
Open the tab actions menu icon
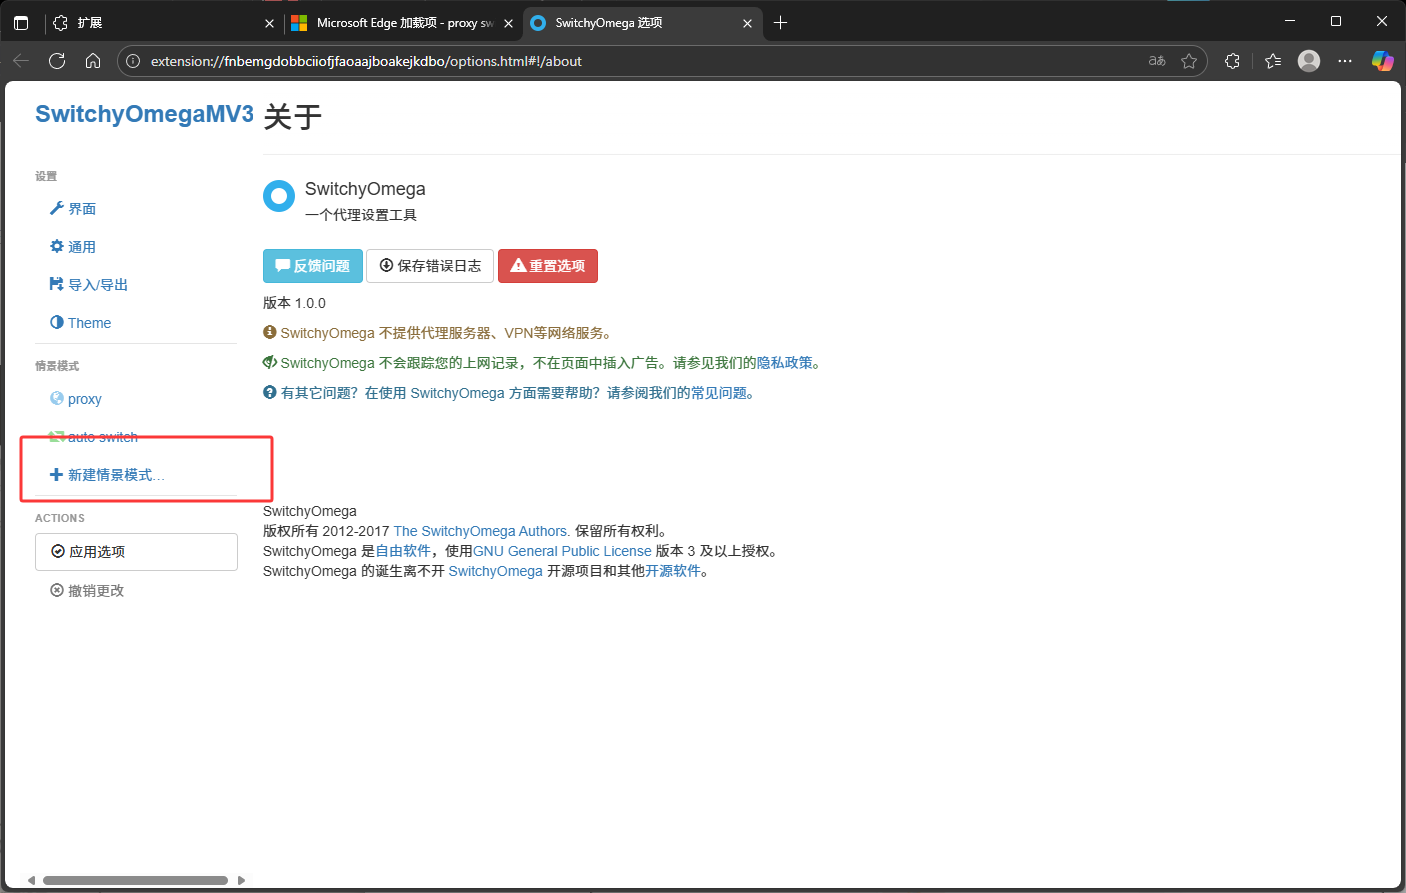(x=21, y=23)
